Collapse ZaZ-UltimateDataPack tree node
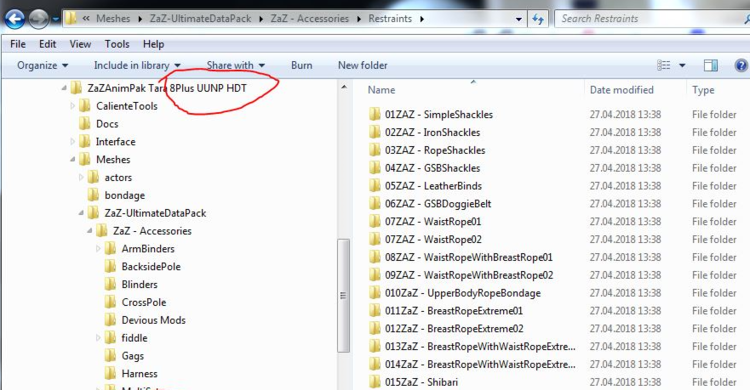Screen dimensions: 750x390 tap(81, 213)
